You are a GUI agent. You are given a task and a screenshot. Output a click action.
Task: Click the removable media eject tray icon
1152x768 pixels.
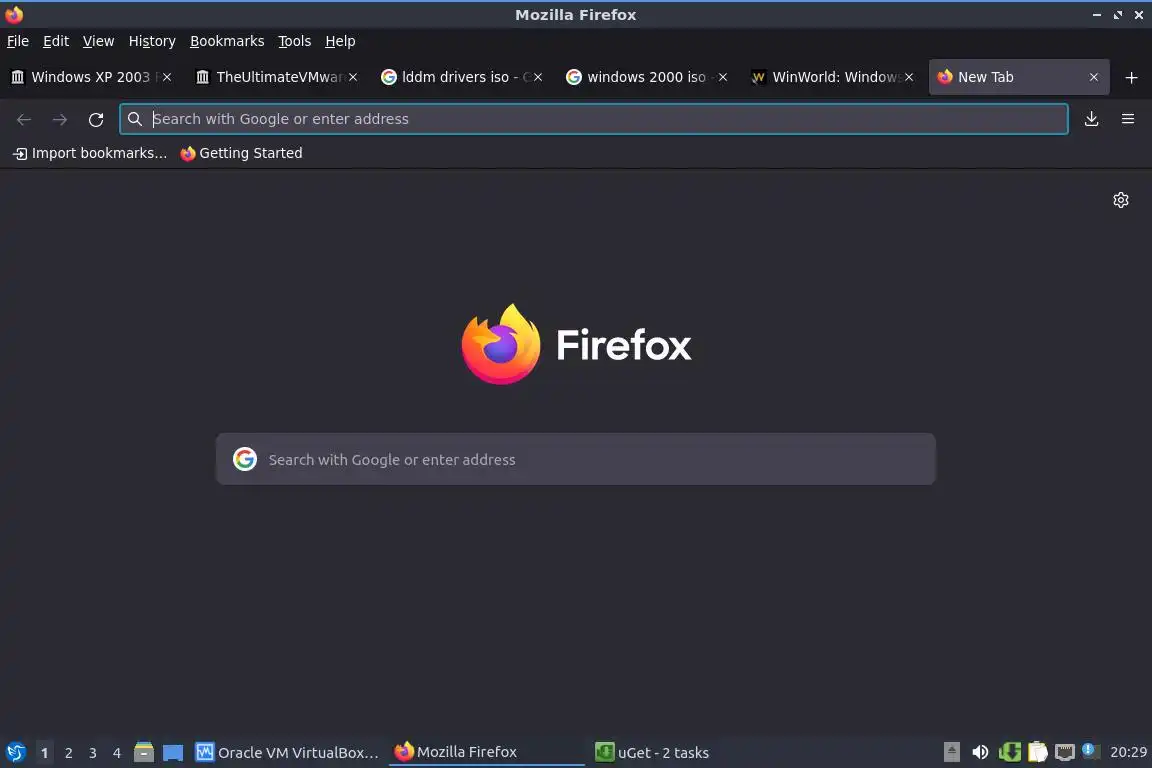point(951,752)
